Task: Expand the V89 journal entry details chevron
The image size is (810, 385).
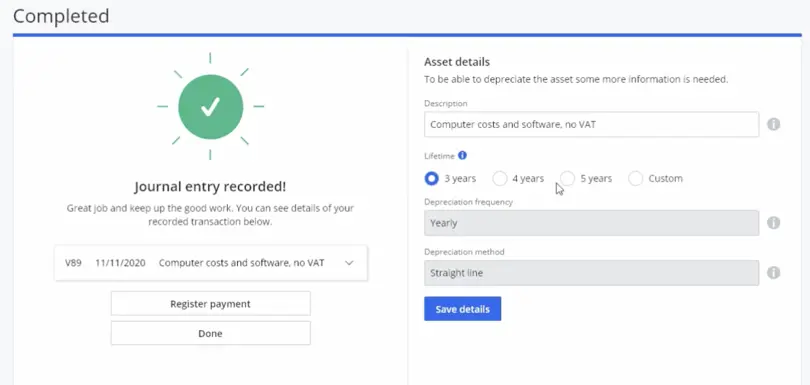Action: 349,263
